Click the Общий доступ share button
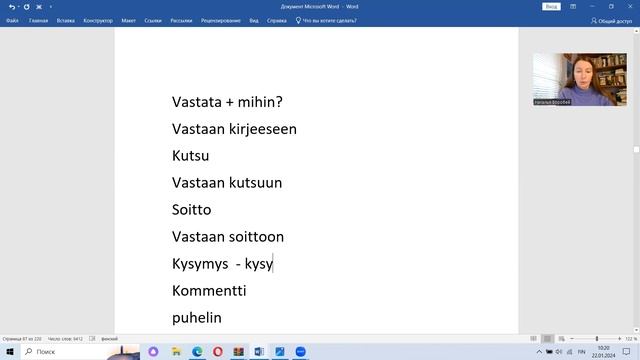The height and width of the screenshot is (360, 640). [x=611, y=21]
